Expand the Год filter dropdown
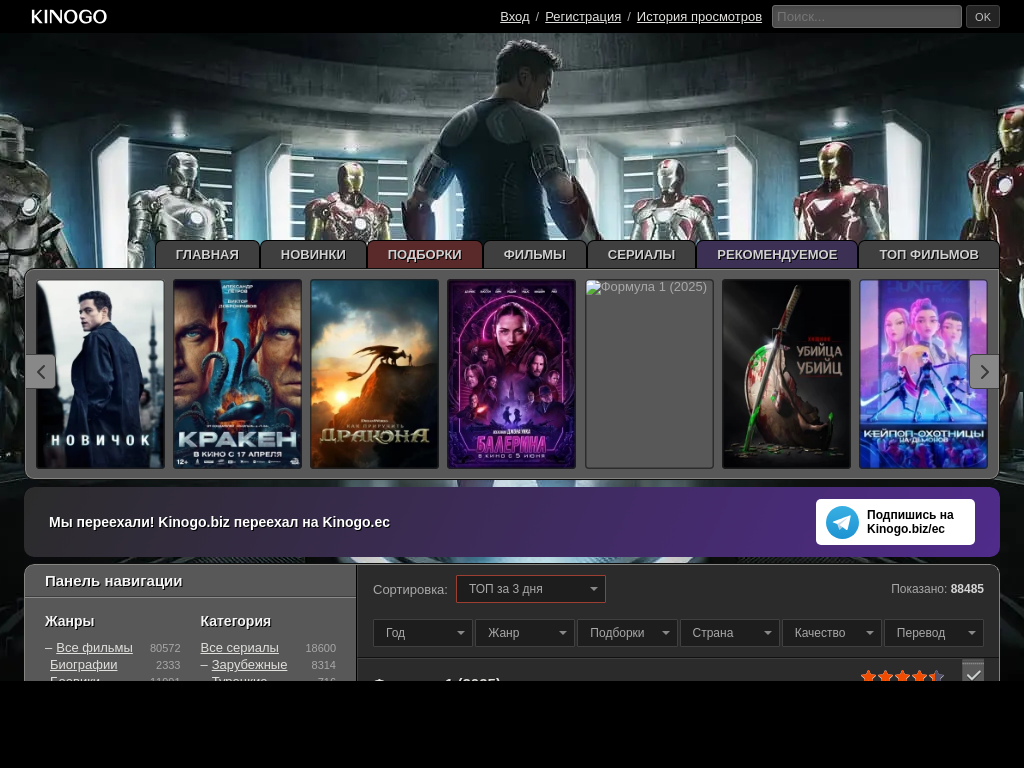The height and width of the screenshot is (768, 1024). click(423, 633)
